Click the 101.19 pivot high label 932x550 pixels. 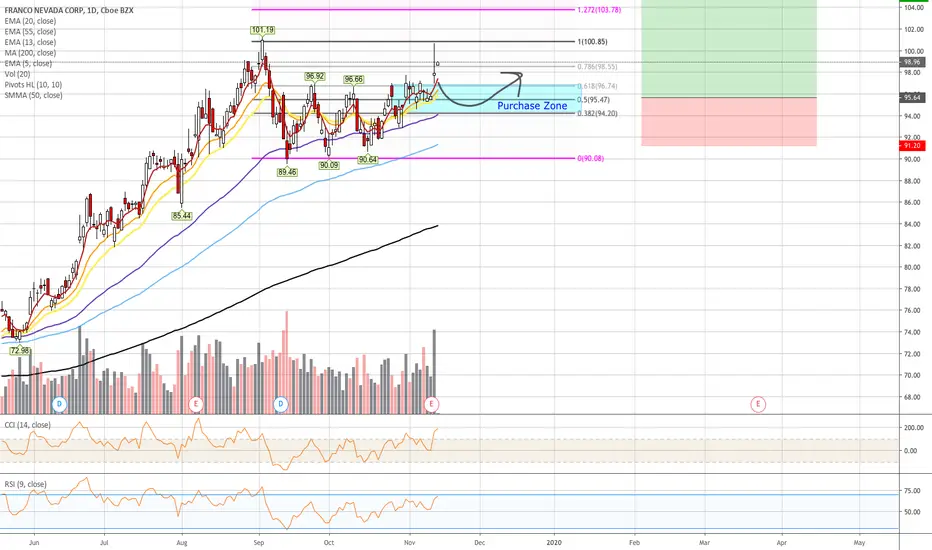(x=262, y=30)
